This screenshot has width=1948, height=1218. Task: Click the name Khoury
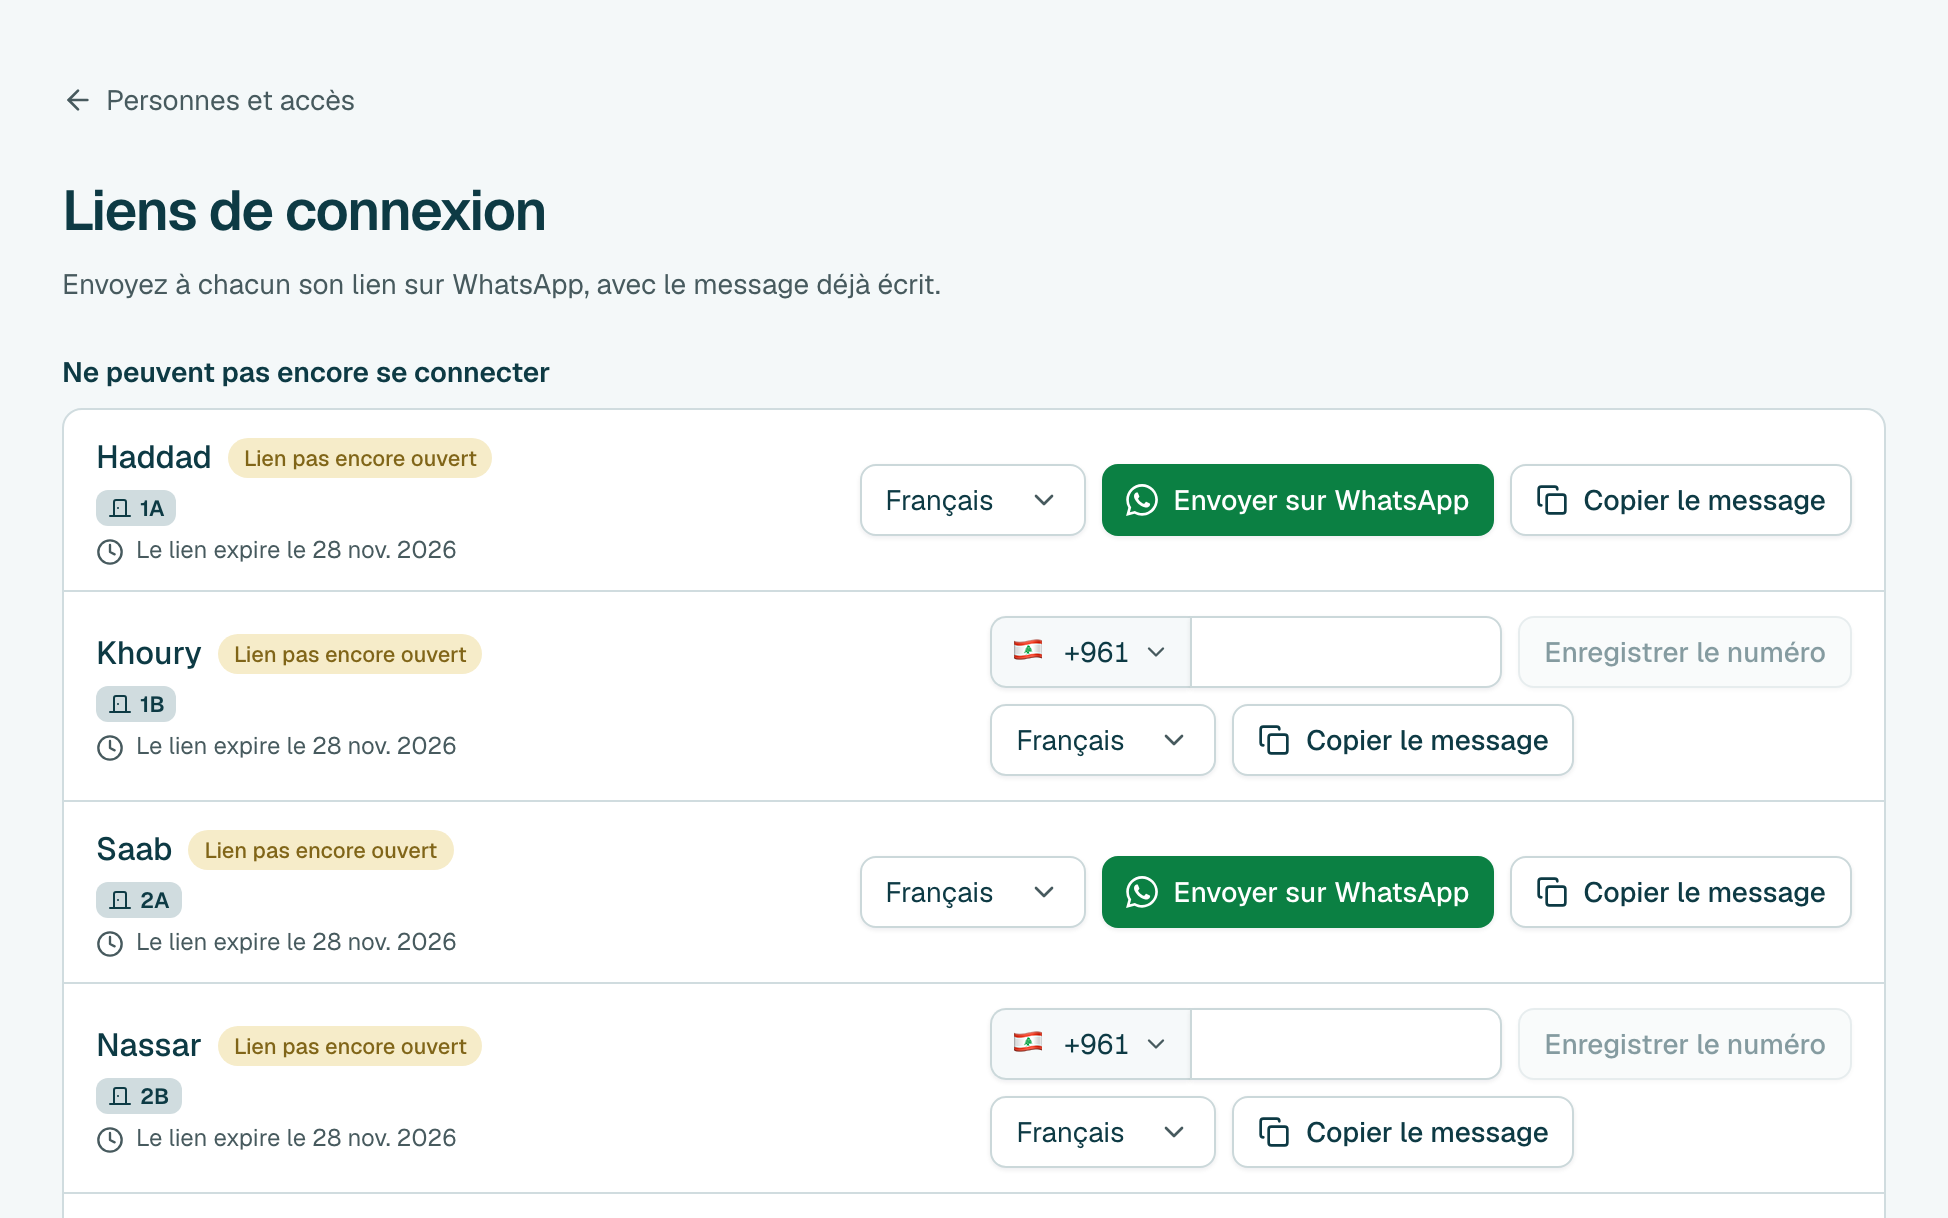click(149, 653)
